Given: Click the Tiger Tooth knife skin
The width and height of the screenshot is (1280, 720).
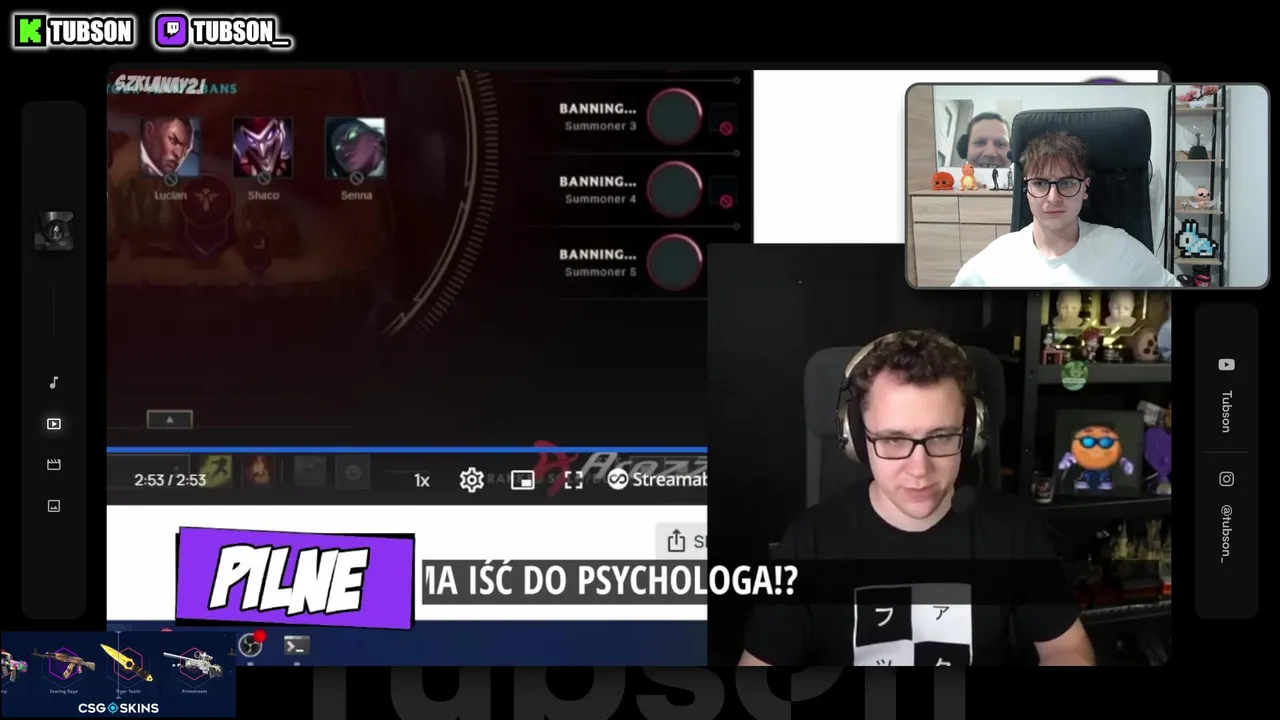Looking at the screenshot, I should (x=127, y=664).
